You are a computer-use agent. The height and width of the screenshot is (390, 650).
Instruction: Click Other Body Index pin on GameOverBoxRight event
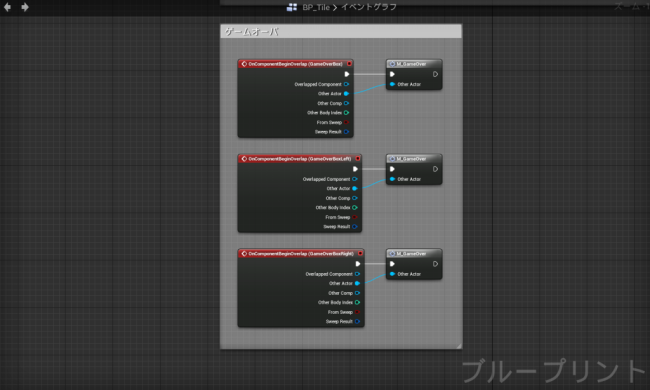(x=357, y=303)
